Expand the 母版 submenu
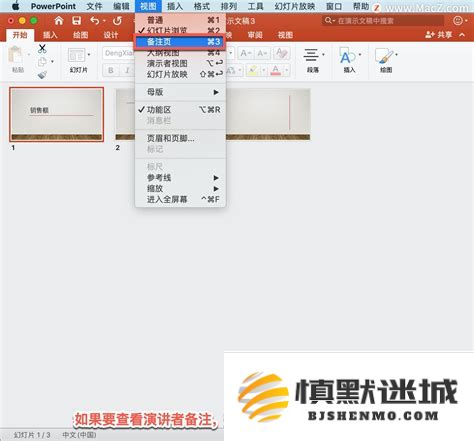This screenshot has height=441, width=474. tap(180, 92)
